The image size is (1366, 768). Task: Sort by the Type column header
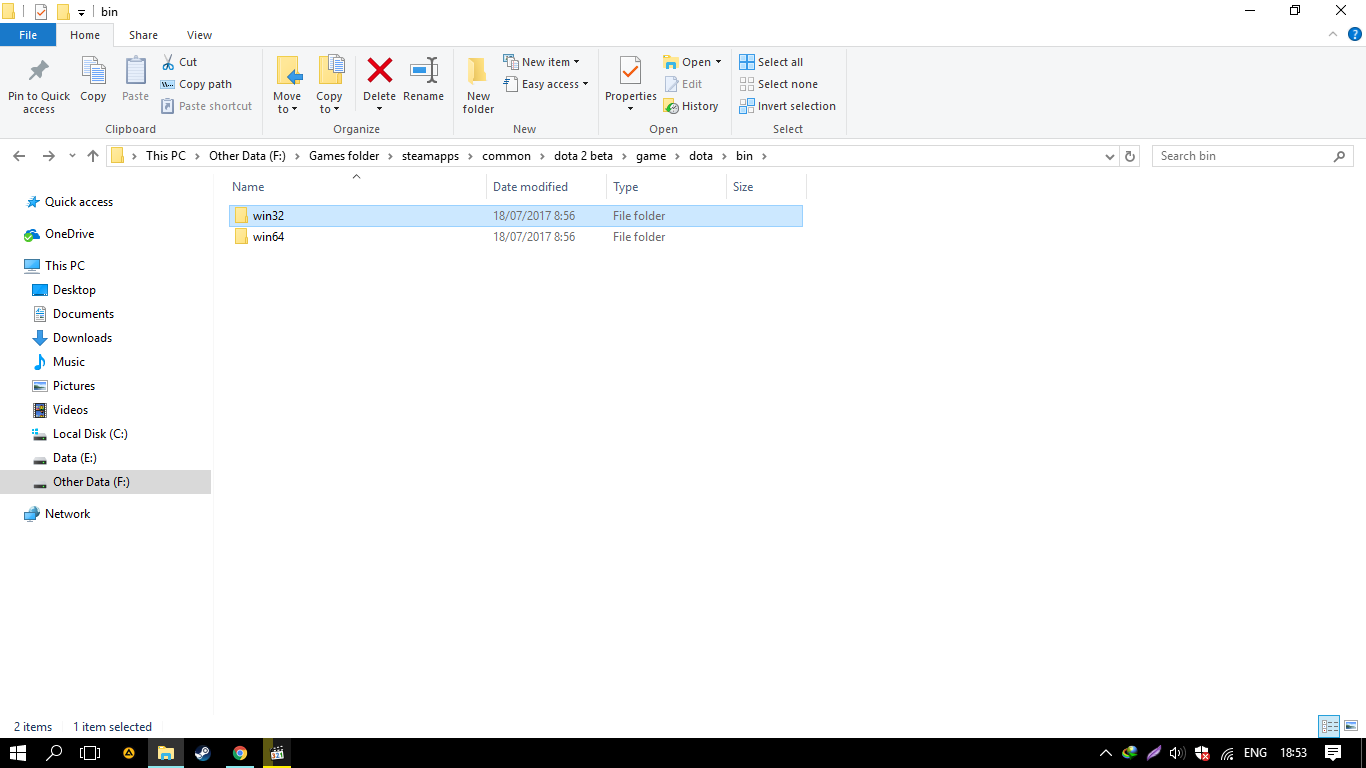666,187
